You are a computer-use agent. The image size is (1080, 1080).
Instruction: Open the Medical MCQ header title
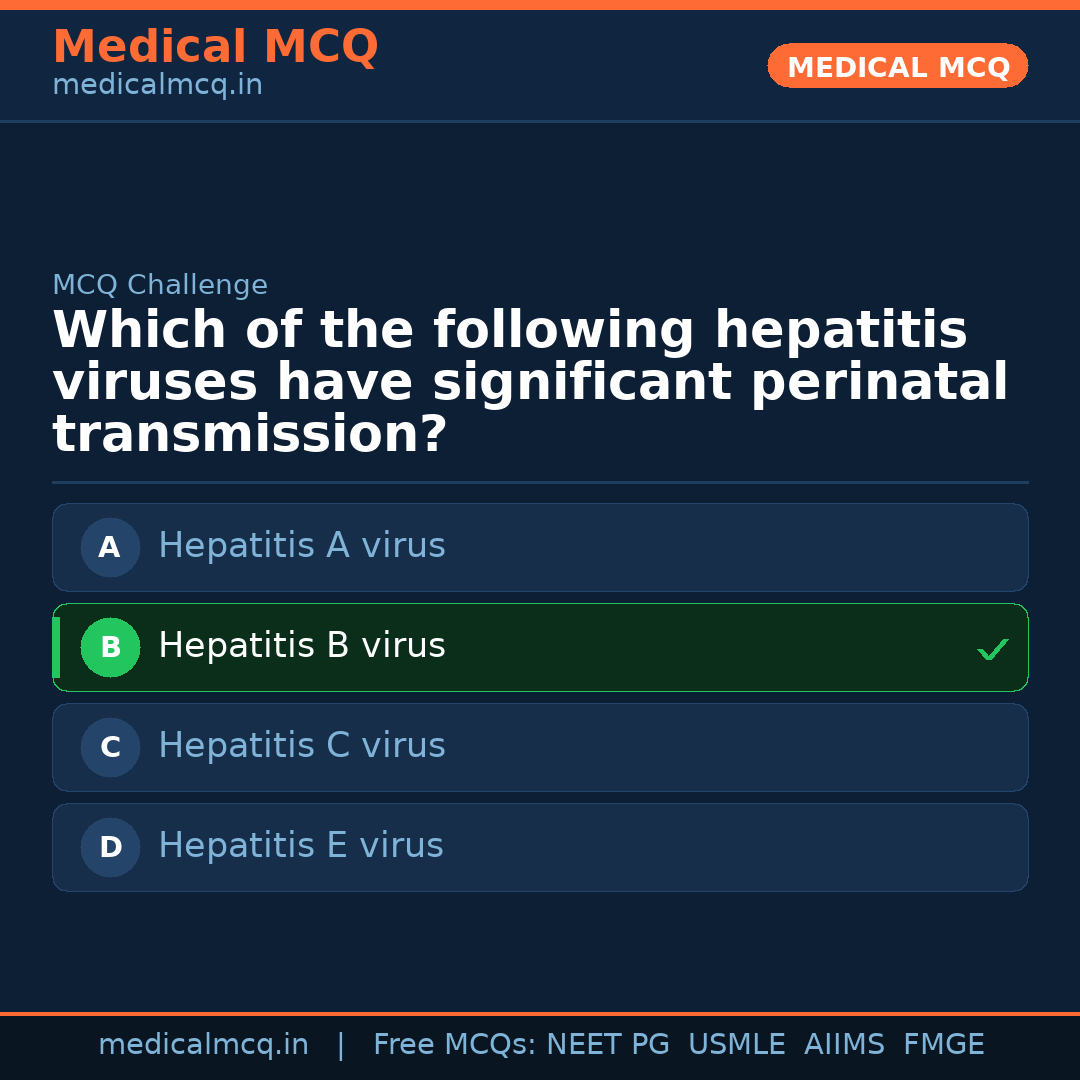click(x=215, y=47)
